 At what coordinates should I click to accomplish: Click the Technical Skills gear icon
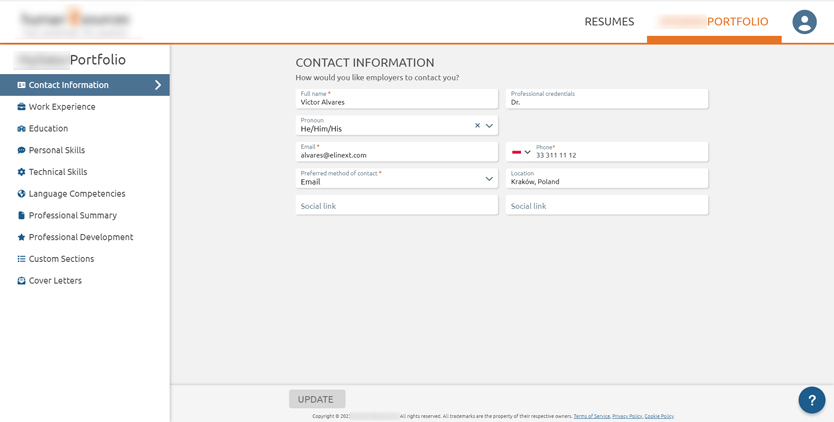click(21, 172)
